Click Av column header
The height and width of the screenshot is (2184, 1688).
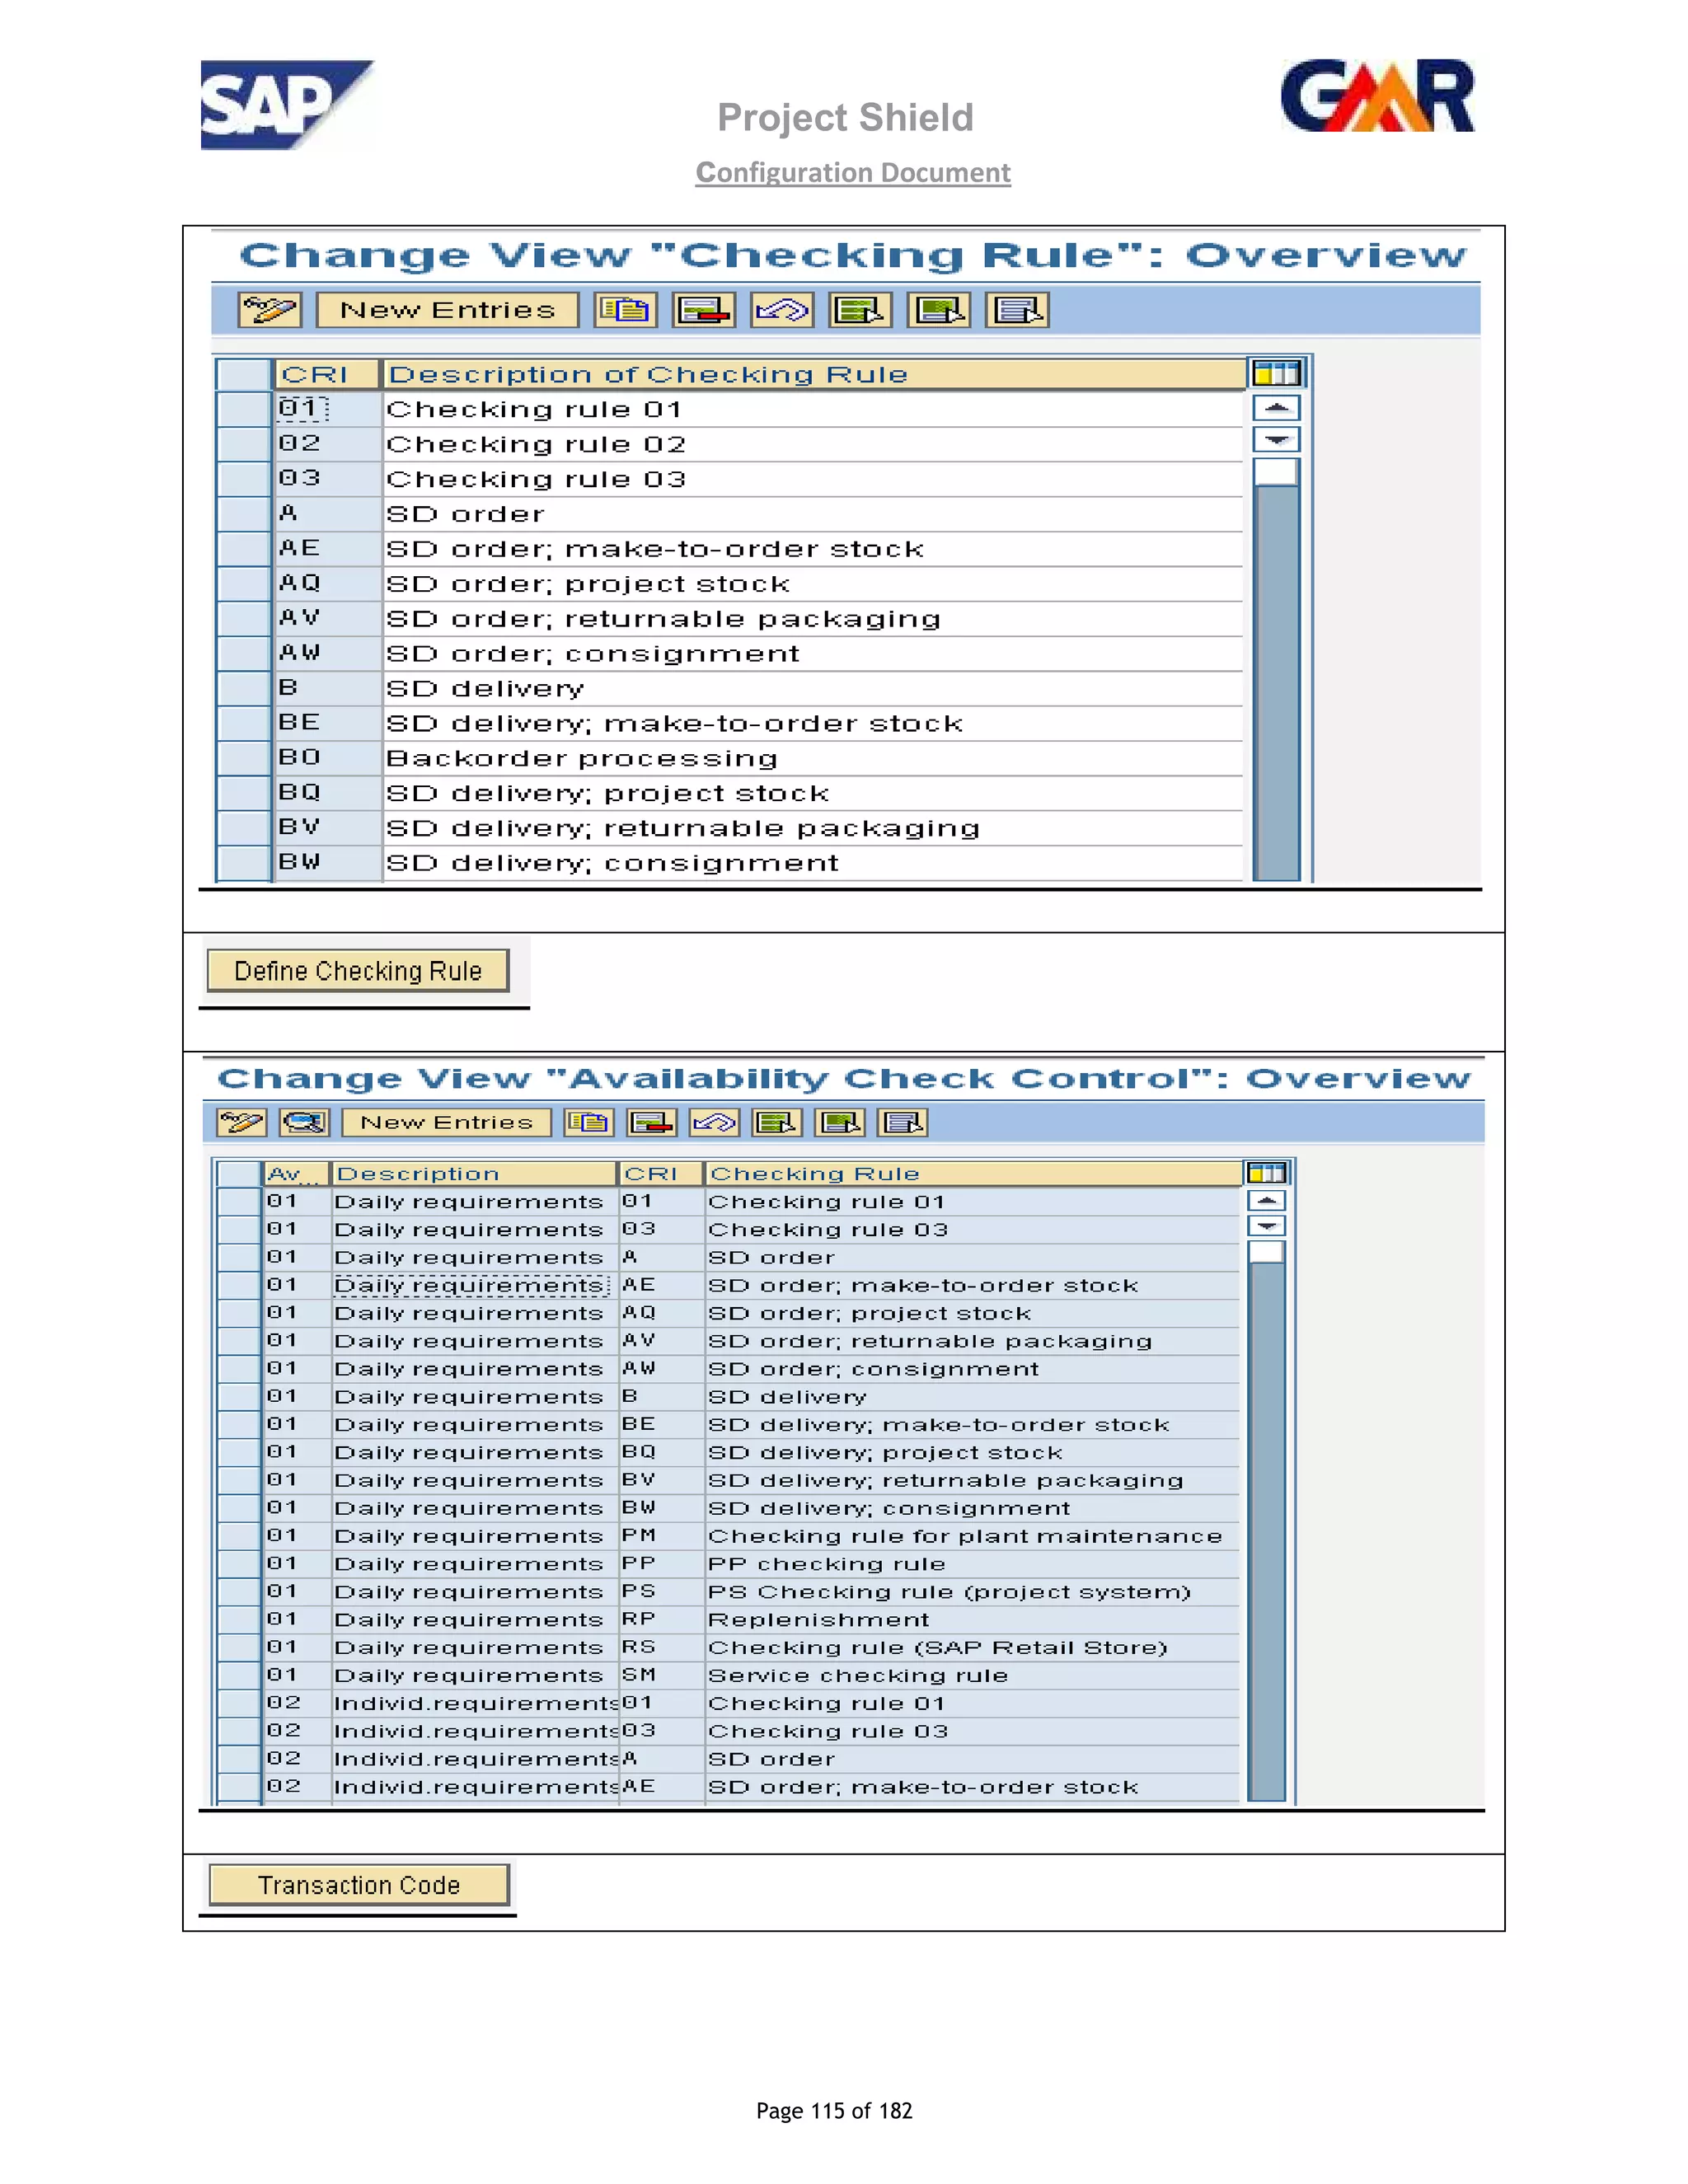(x=297, y=1173)
